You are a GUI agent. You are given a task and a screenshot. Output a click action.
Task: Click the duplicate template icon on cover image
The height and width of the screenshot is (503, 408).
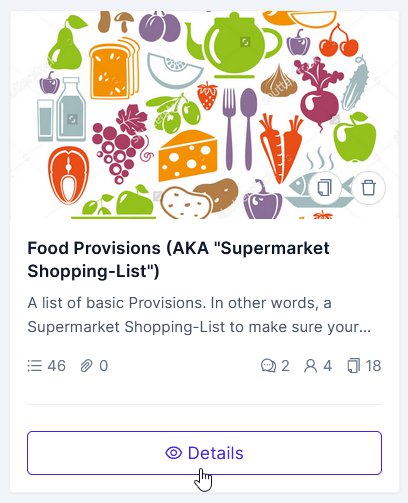click(x=324, y=188)
